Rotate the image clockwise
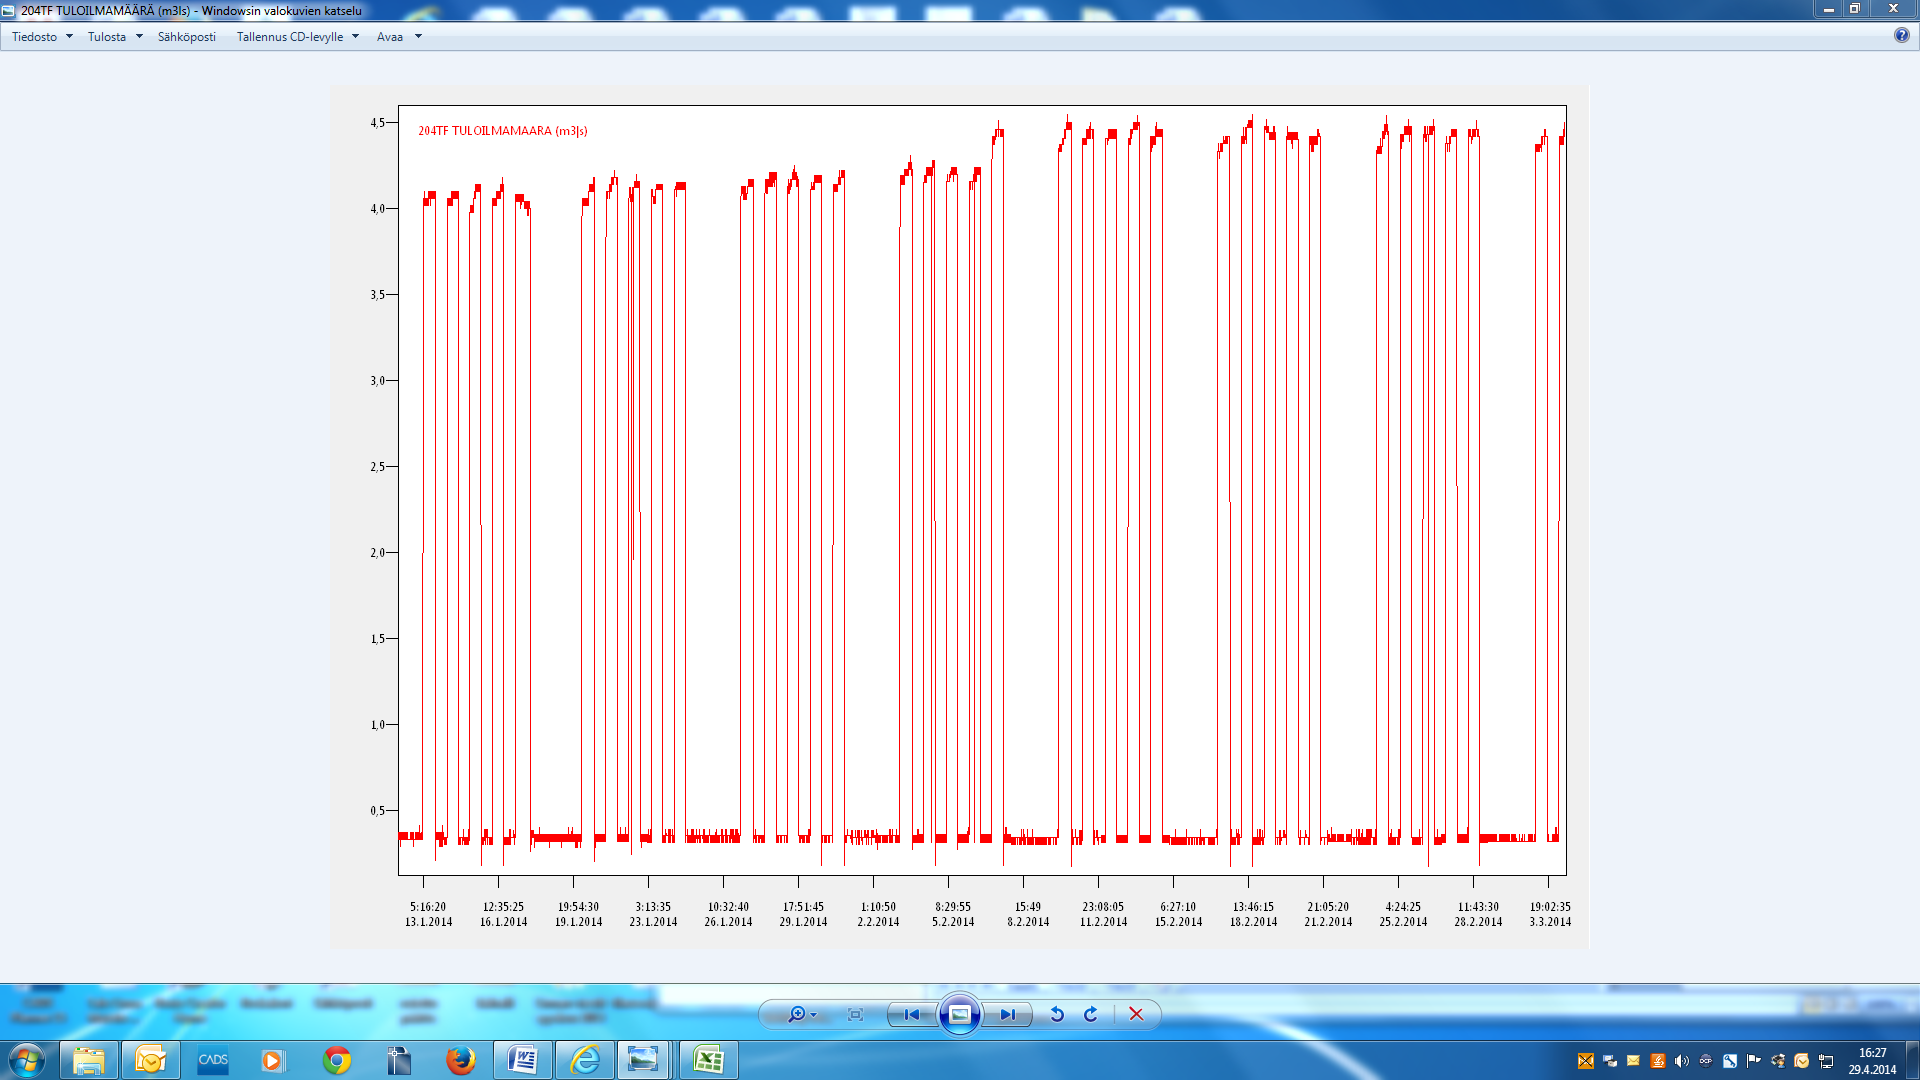The height and width of the screenshot is (1080, 1920). pos(1091,1014)
